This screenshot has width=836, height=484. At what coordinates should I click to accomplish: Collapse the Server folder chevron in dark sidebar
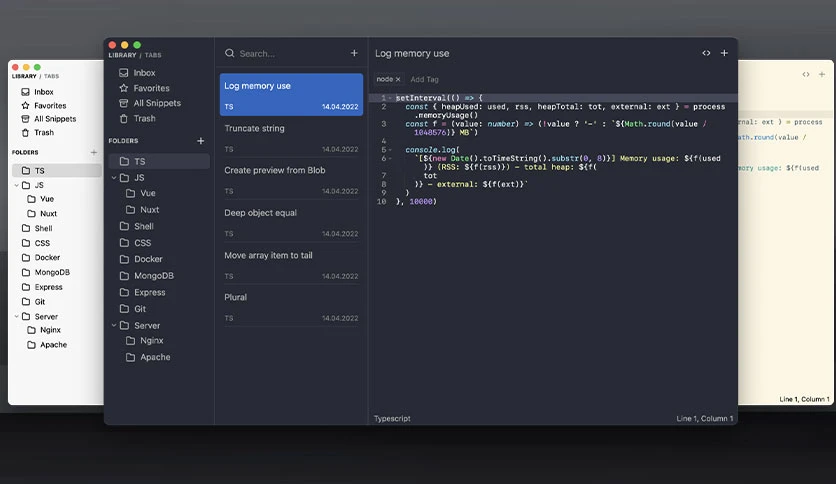[x=114, y=325]
